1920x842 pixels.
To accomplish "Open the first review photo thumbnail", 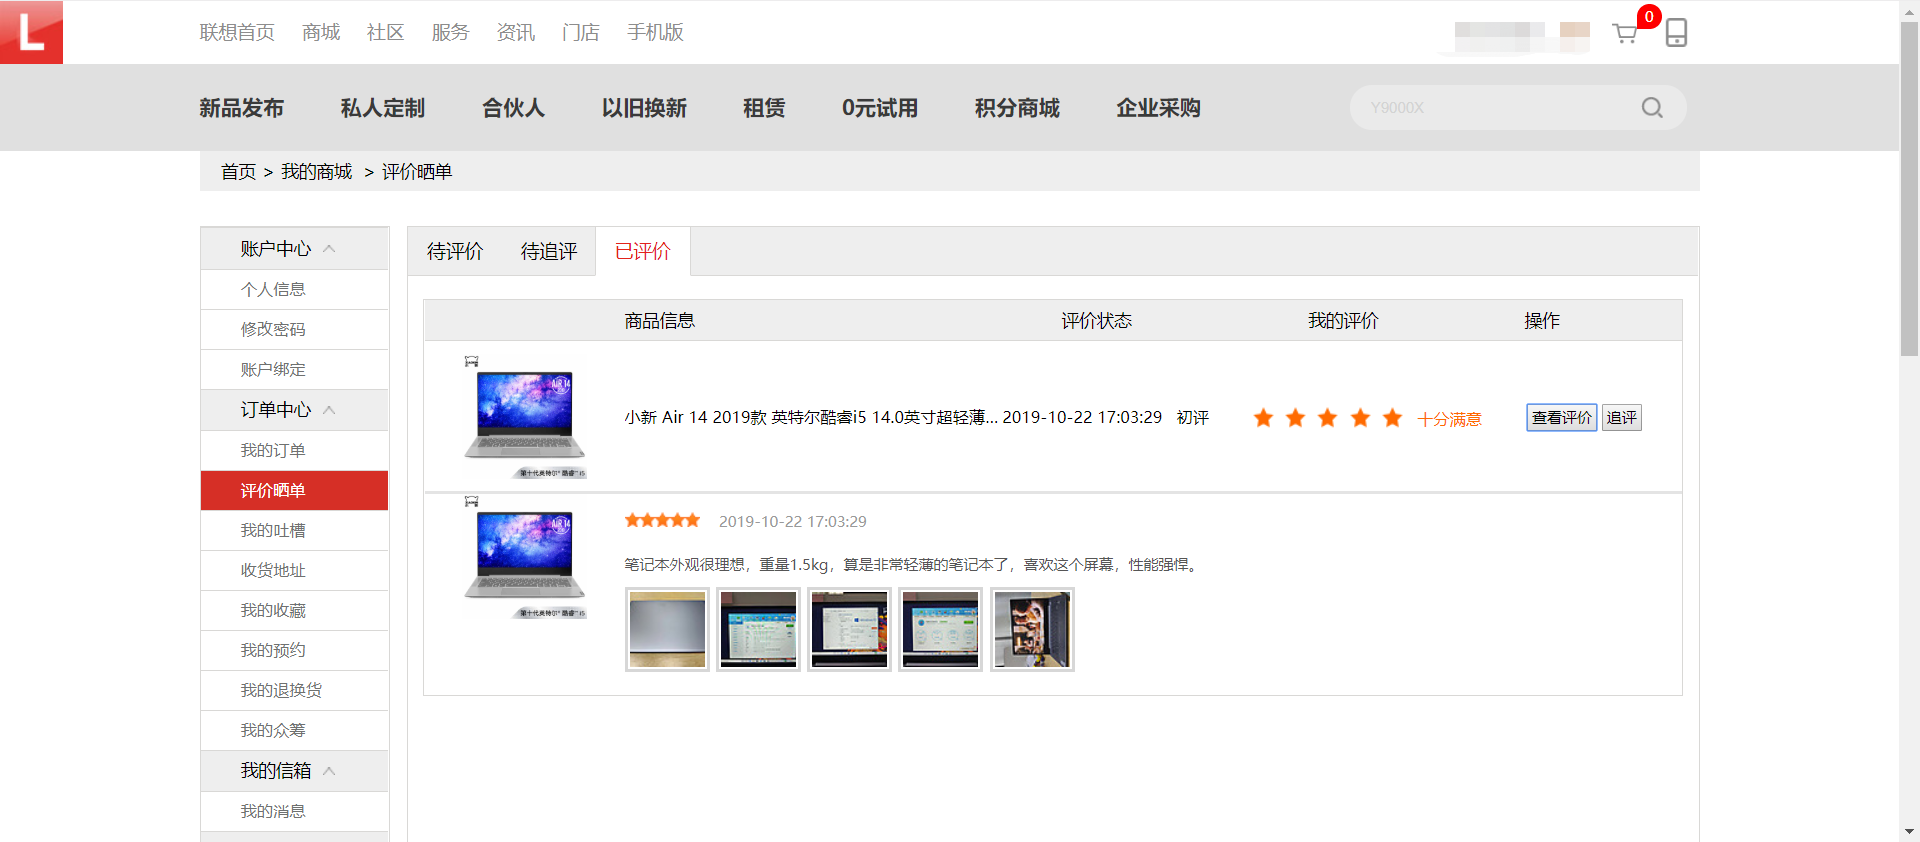I will 667,629.
